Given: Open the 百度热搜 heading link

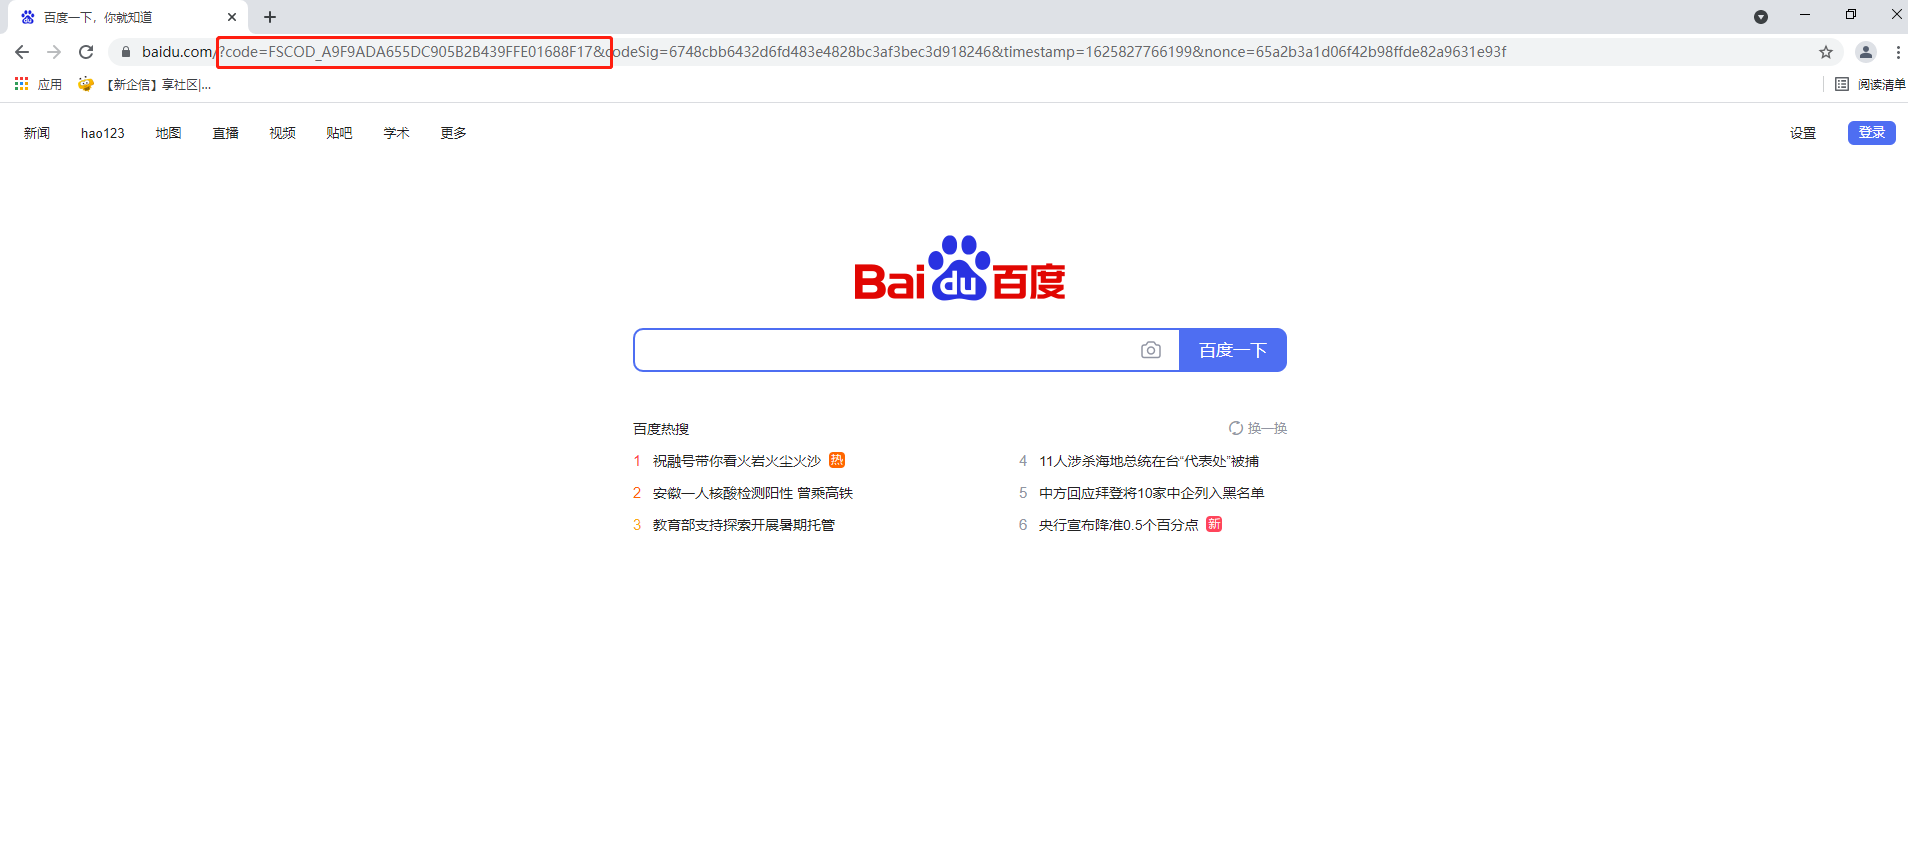Looking at the screenshot, I should 661,429.
